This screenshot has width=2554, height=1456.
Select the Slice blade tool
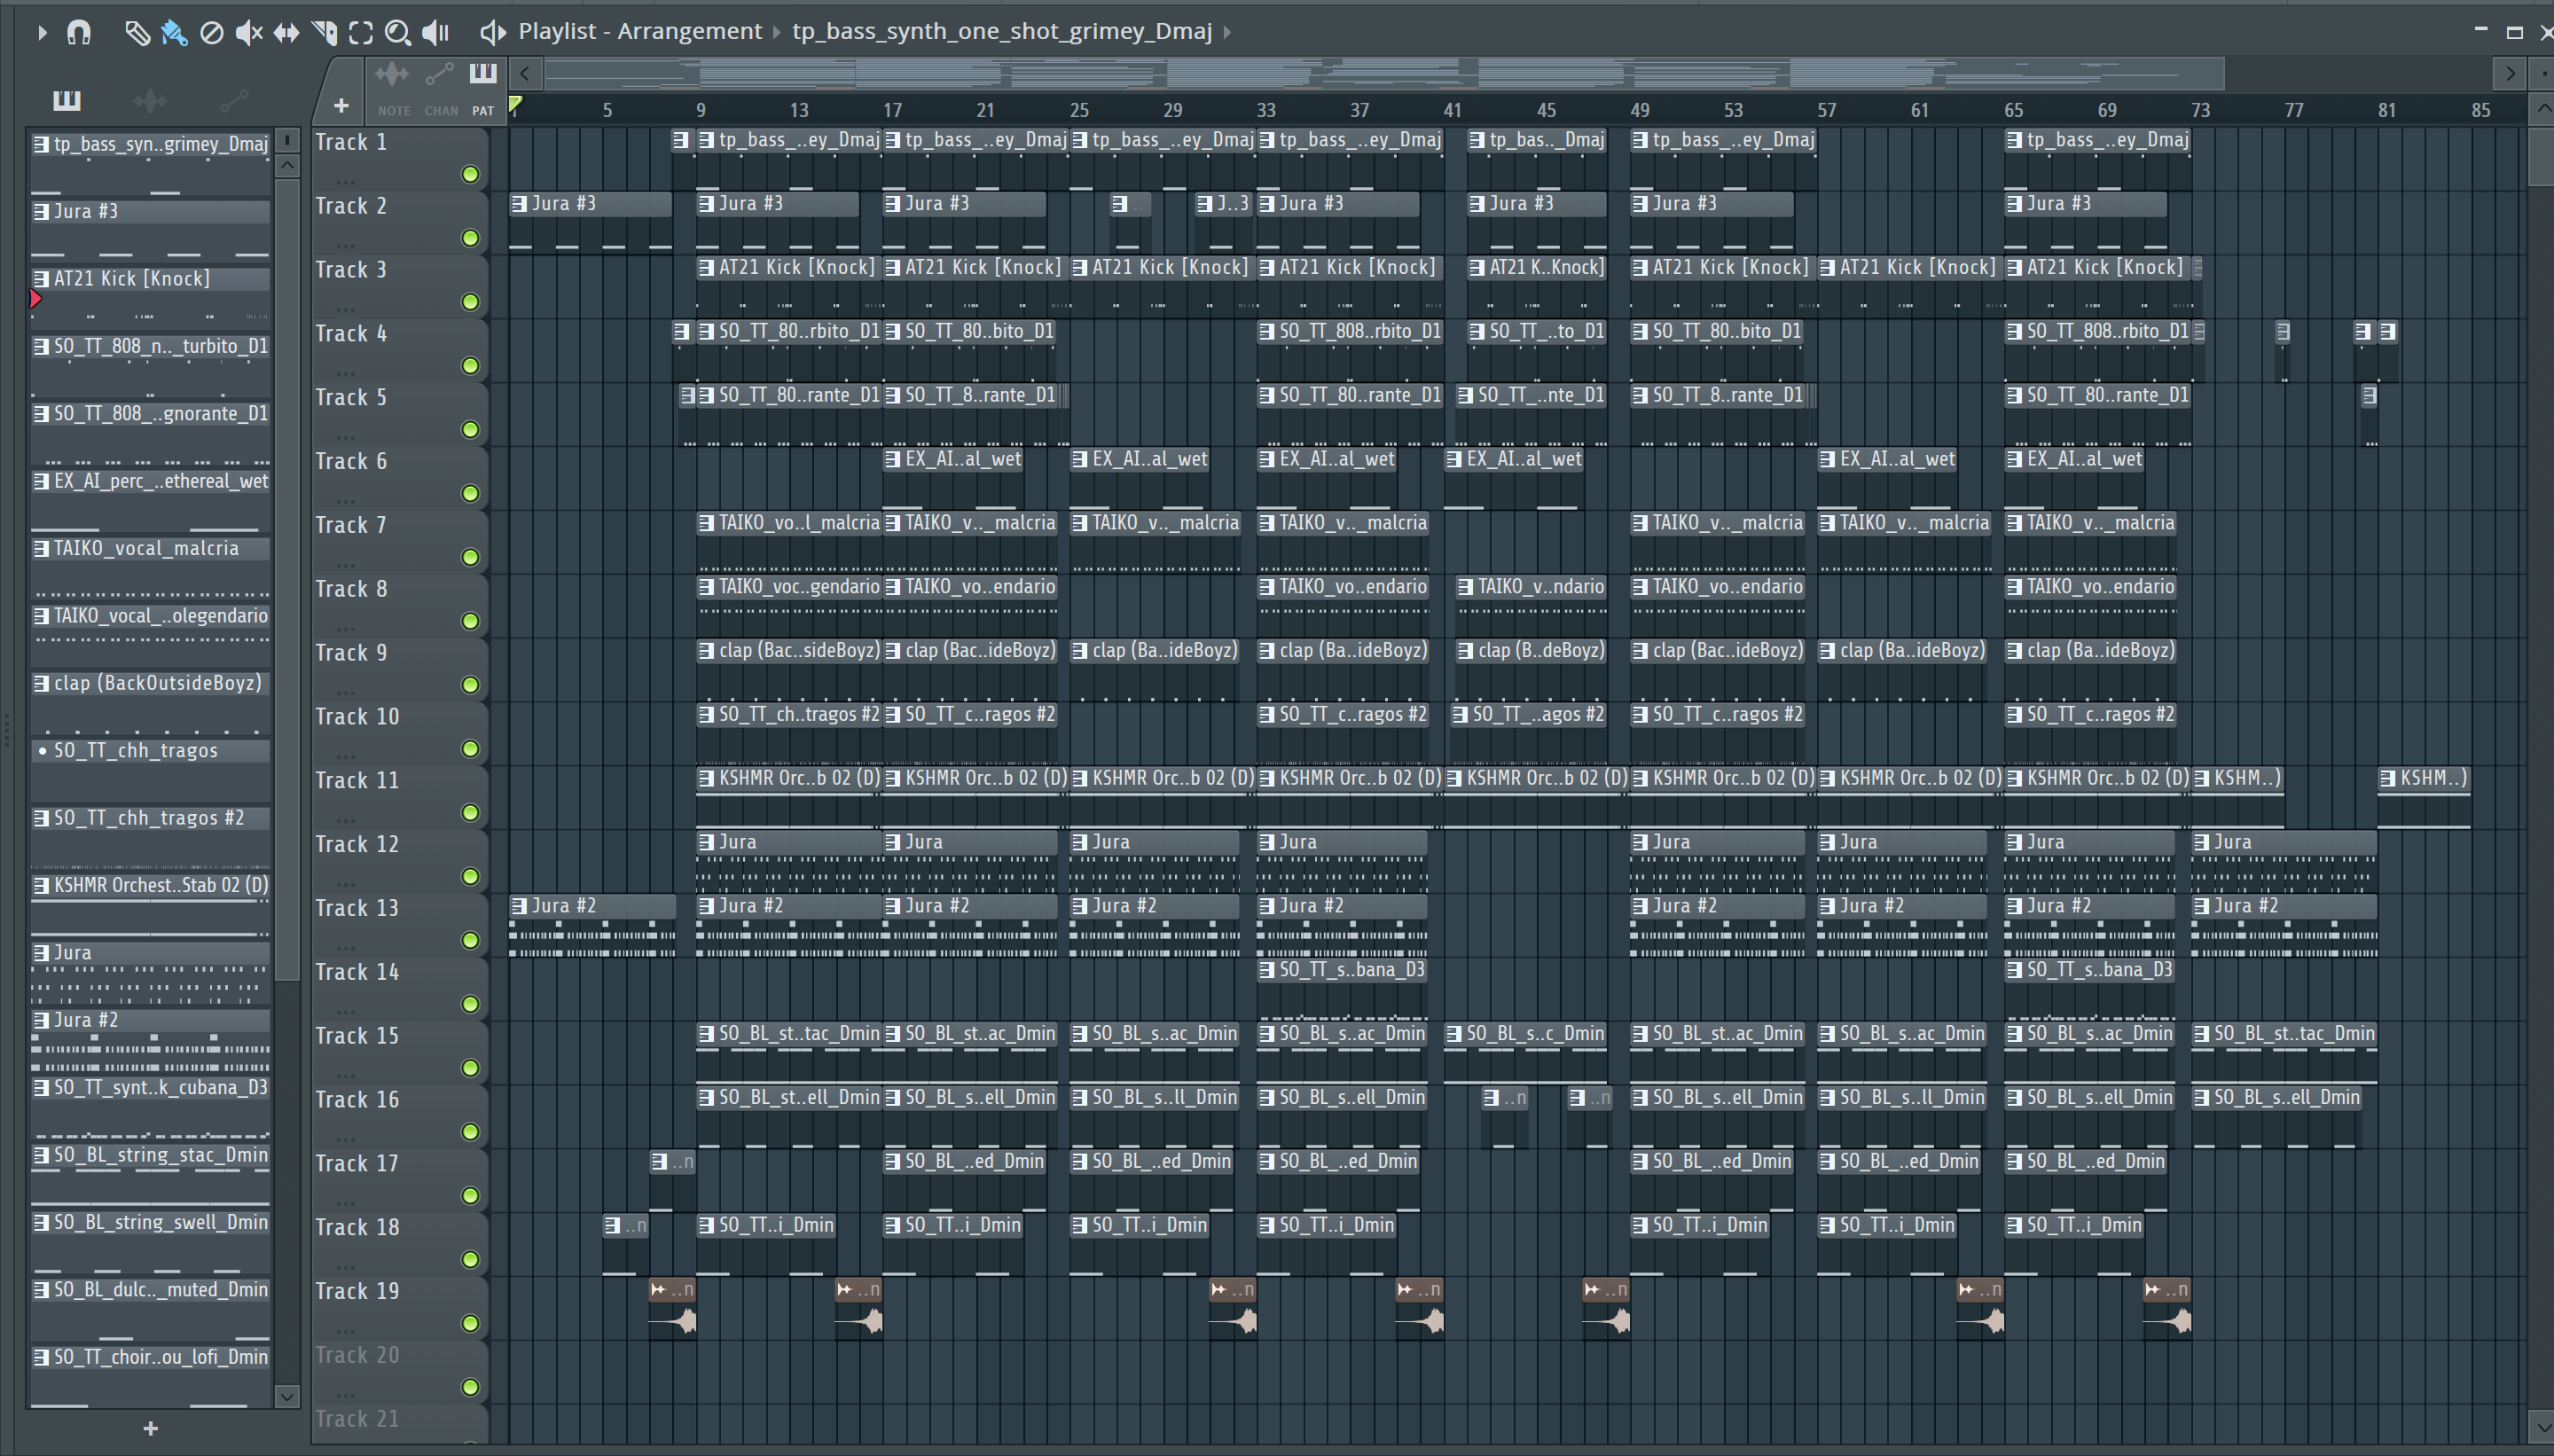click(324, 33)
